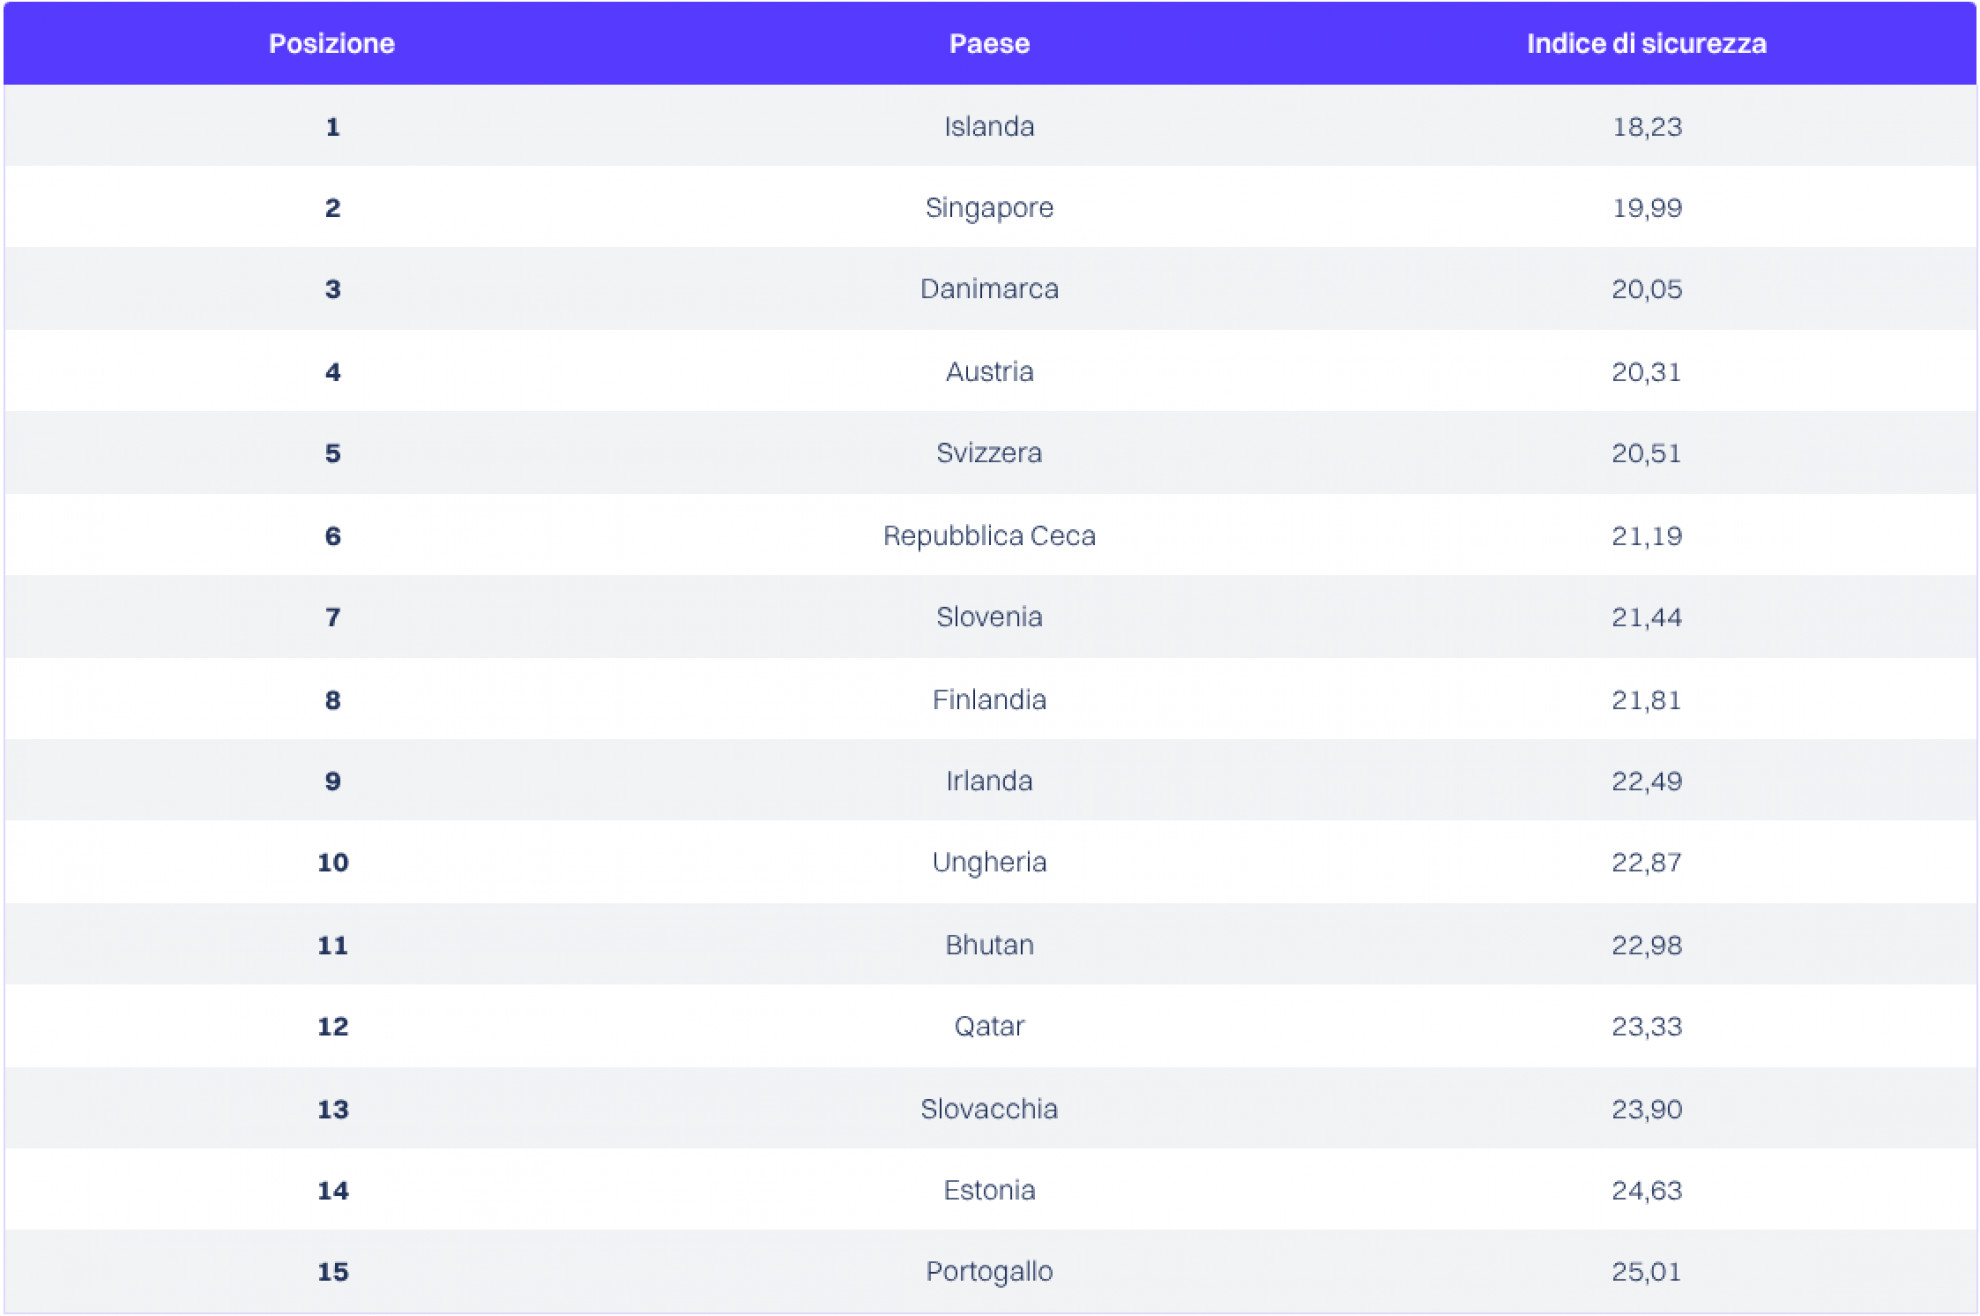Click Repubblica Ceca in the list
The width and height of the screenshot is (1980, 1316).
(x=989, y=536)
